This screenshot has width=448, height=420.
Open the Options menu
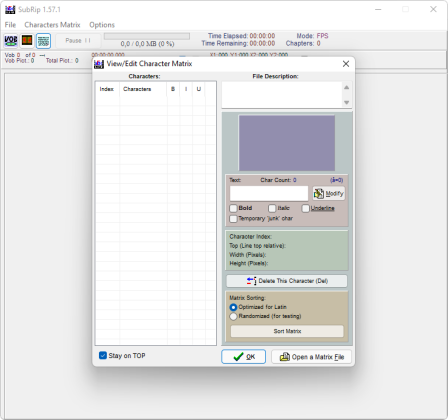click(102, 25)
